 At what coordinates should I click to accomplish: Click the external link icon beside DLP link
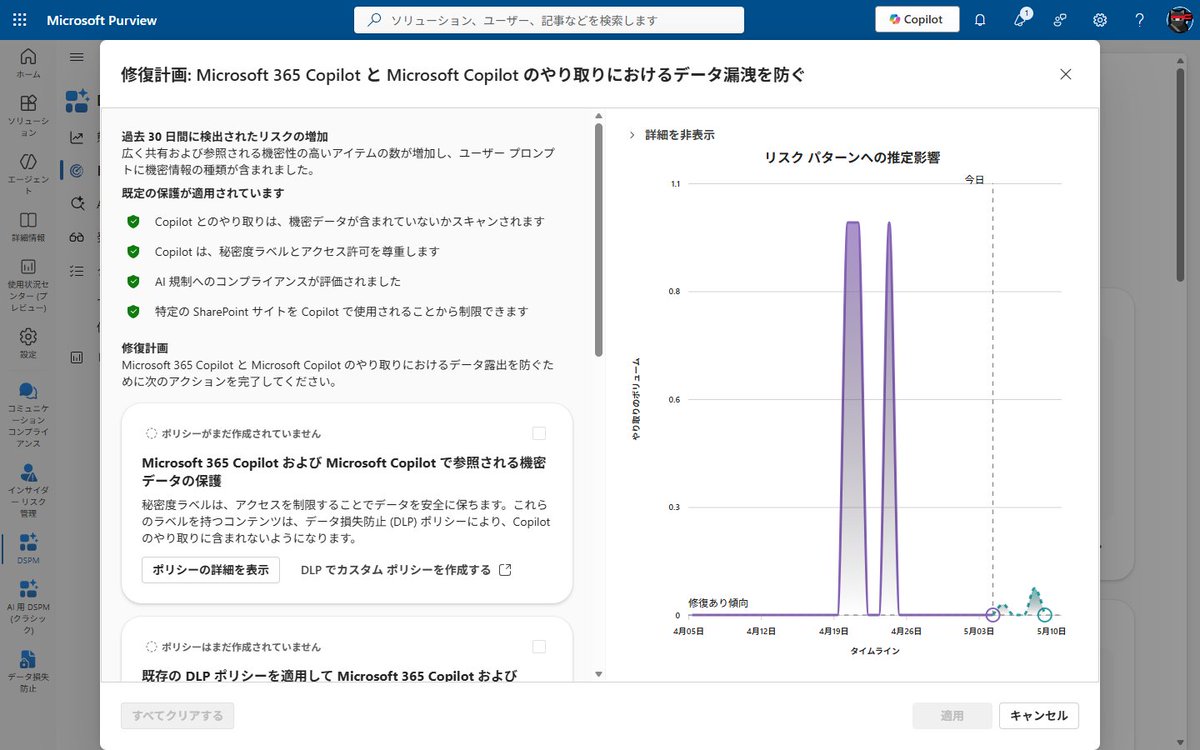pyautogui.click(x=505, y=570)
